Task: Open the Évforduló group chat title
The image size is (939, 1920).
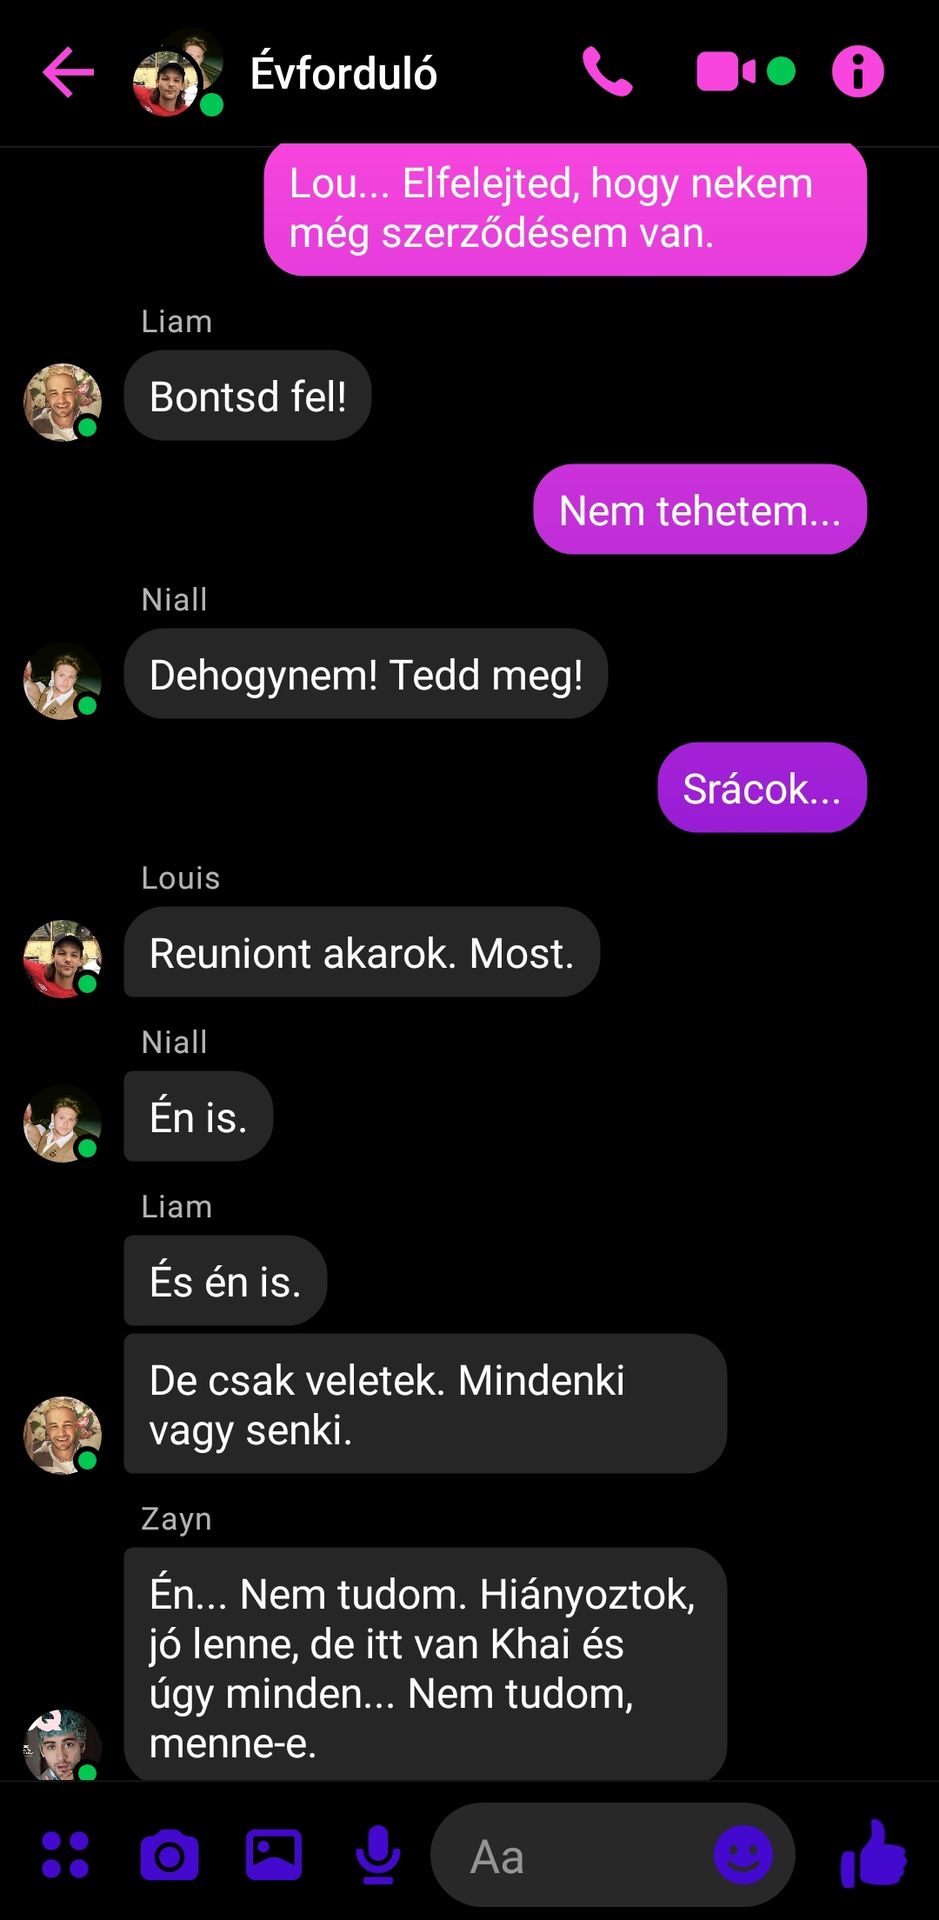Action: pos(343,73)
